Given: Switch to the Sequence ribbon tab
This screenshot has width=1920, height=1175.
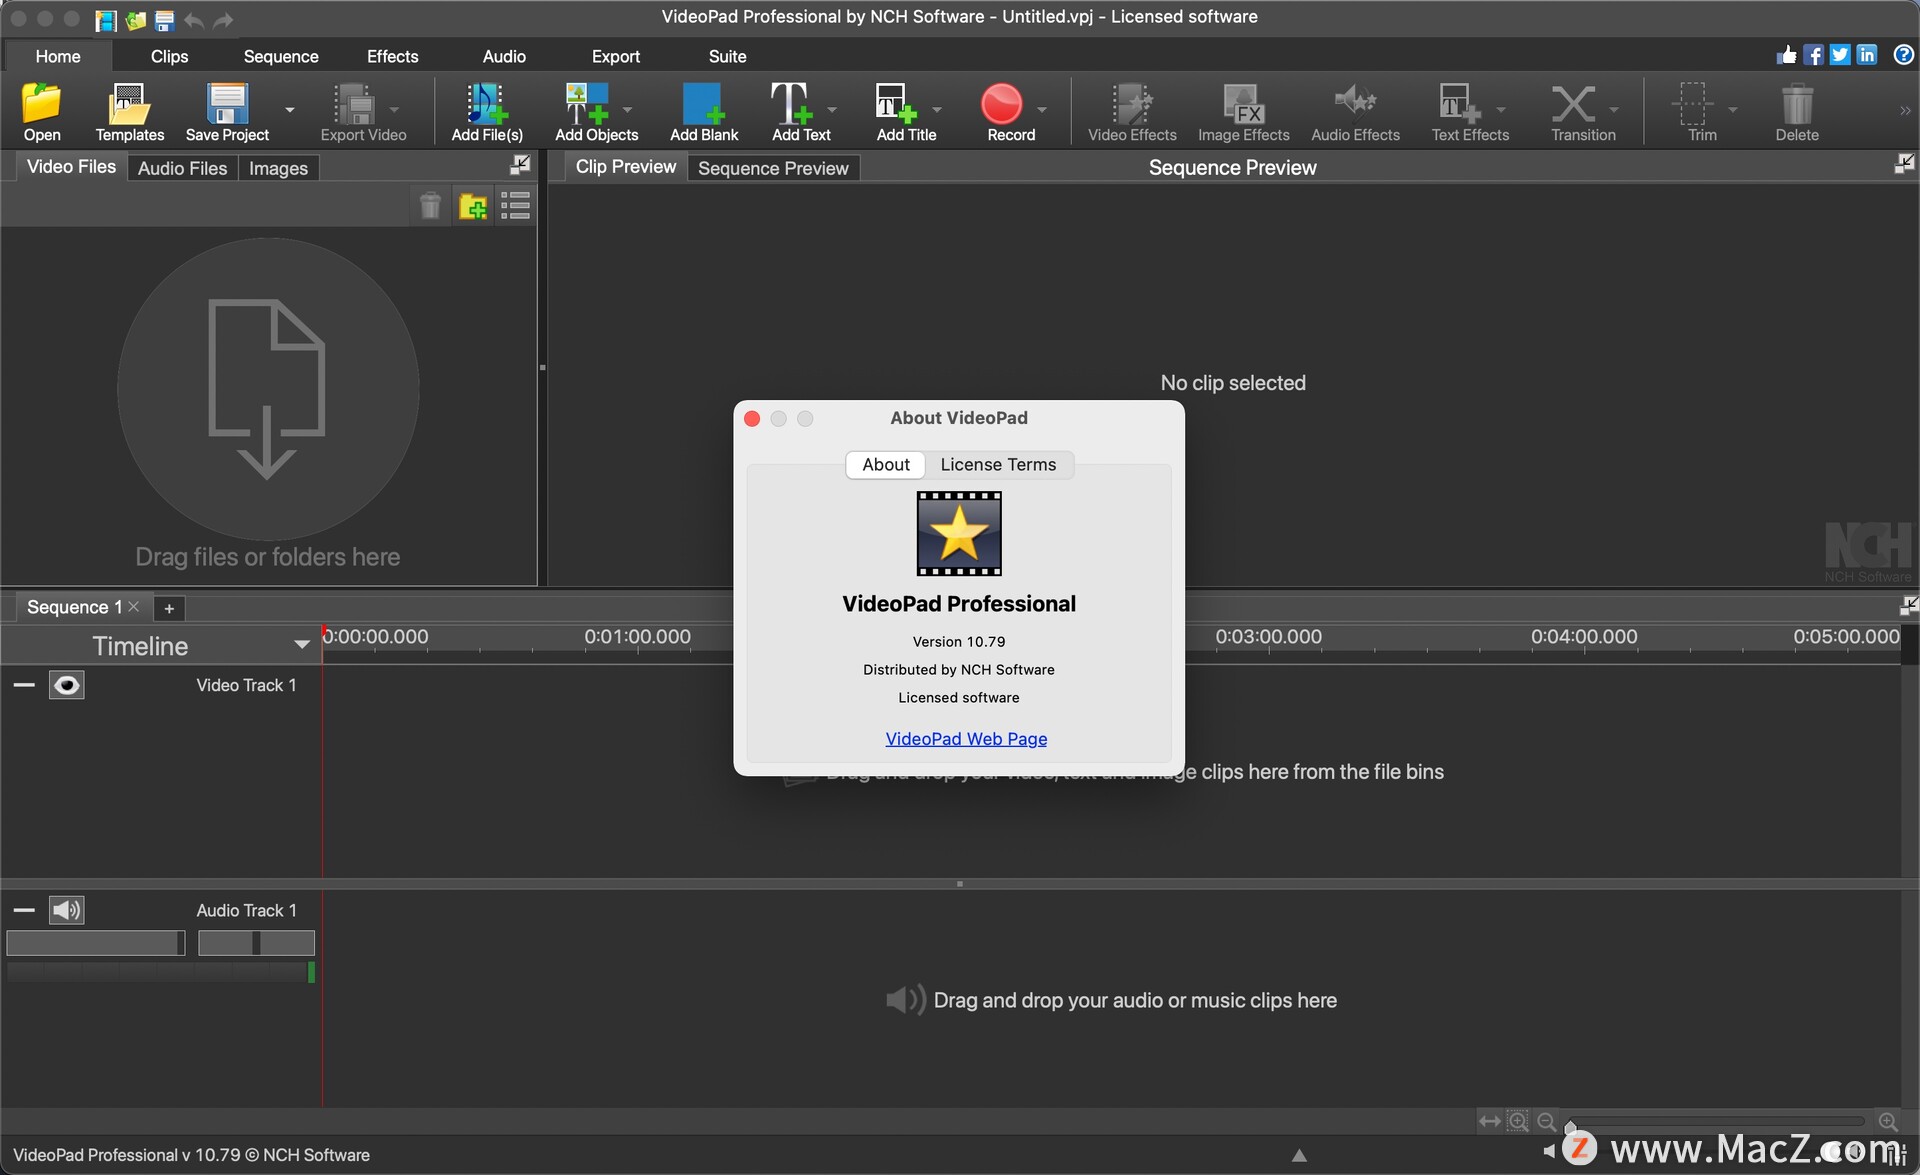Looking at the screenshot, I should [281, 56].
